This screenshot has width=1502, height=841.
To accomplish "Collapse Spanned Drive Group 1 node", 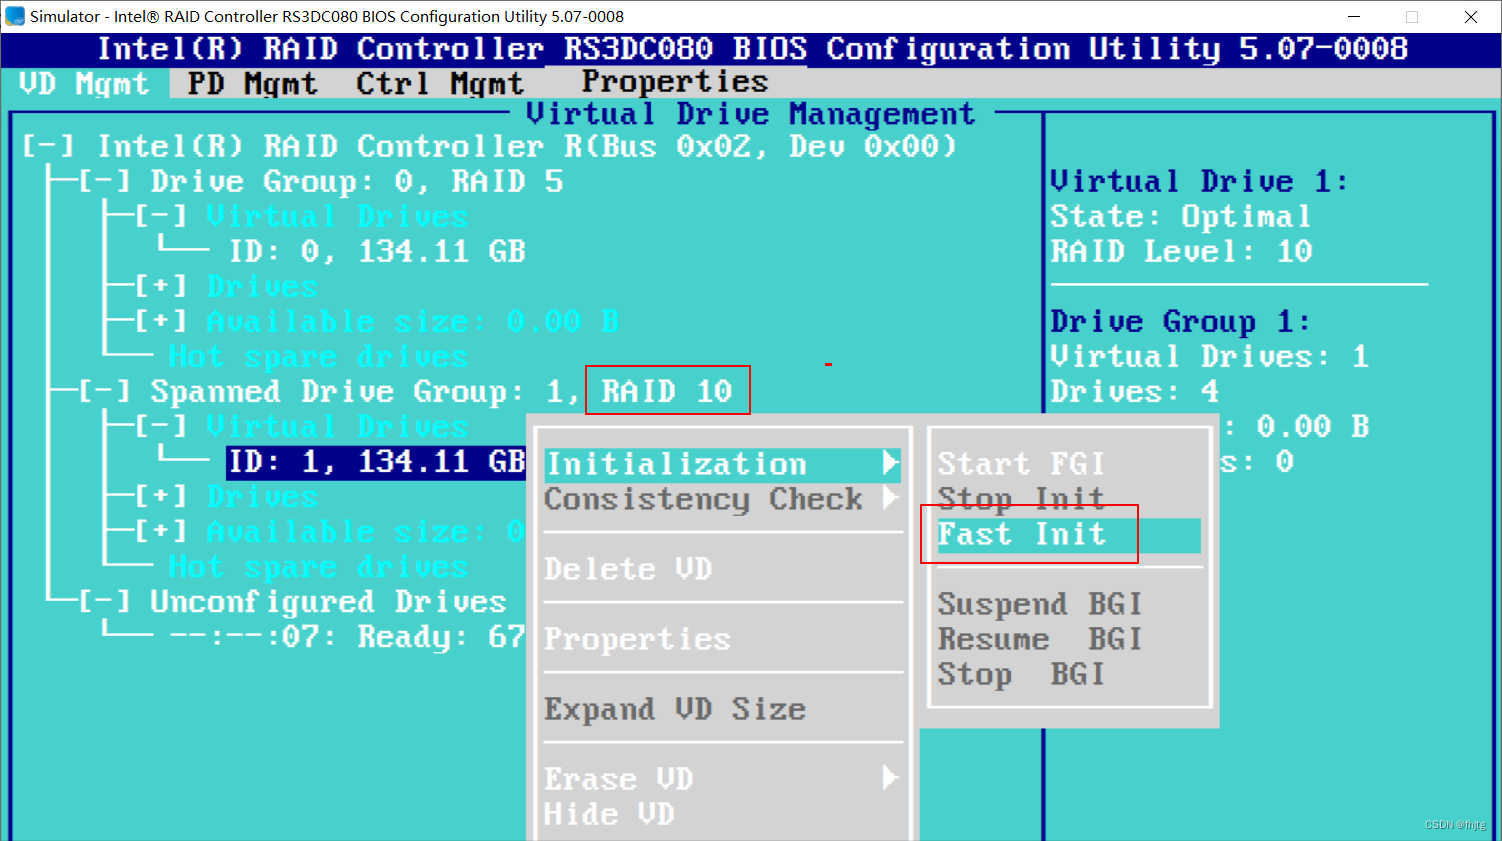I will 104,391.
